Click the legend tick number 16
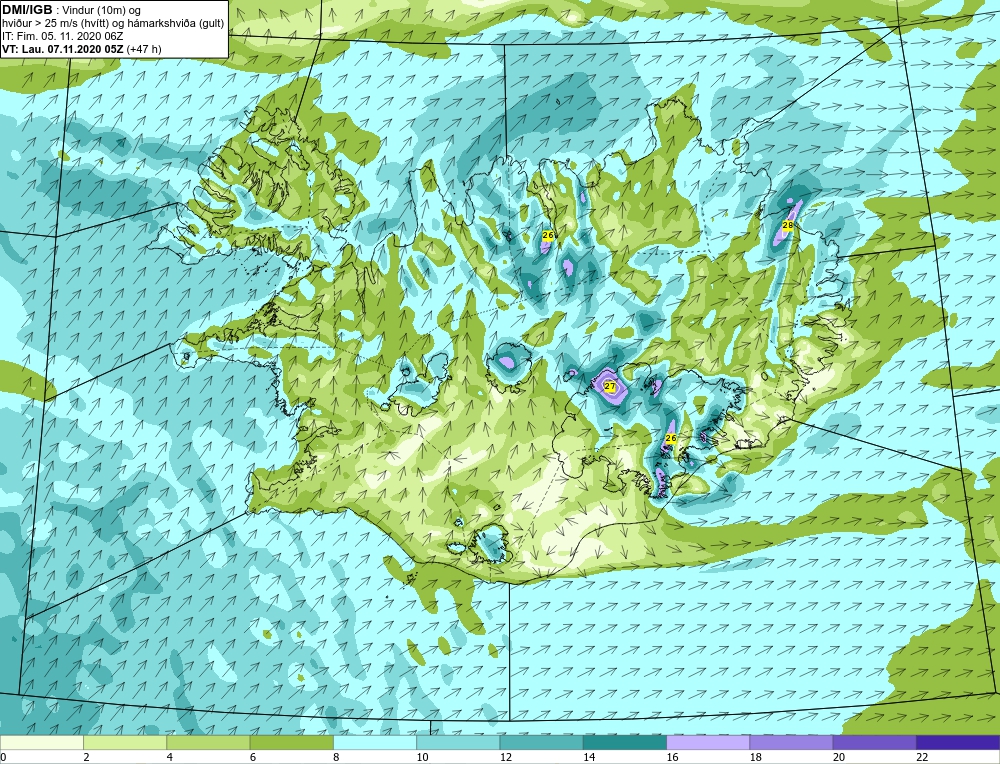This screenshot has width=1000, height=764. [x=672, y=757]
